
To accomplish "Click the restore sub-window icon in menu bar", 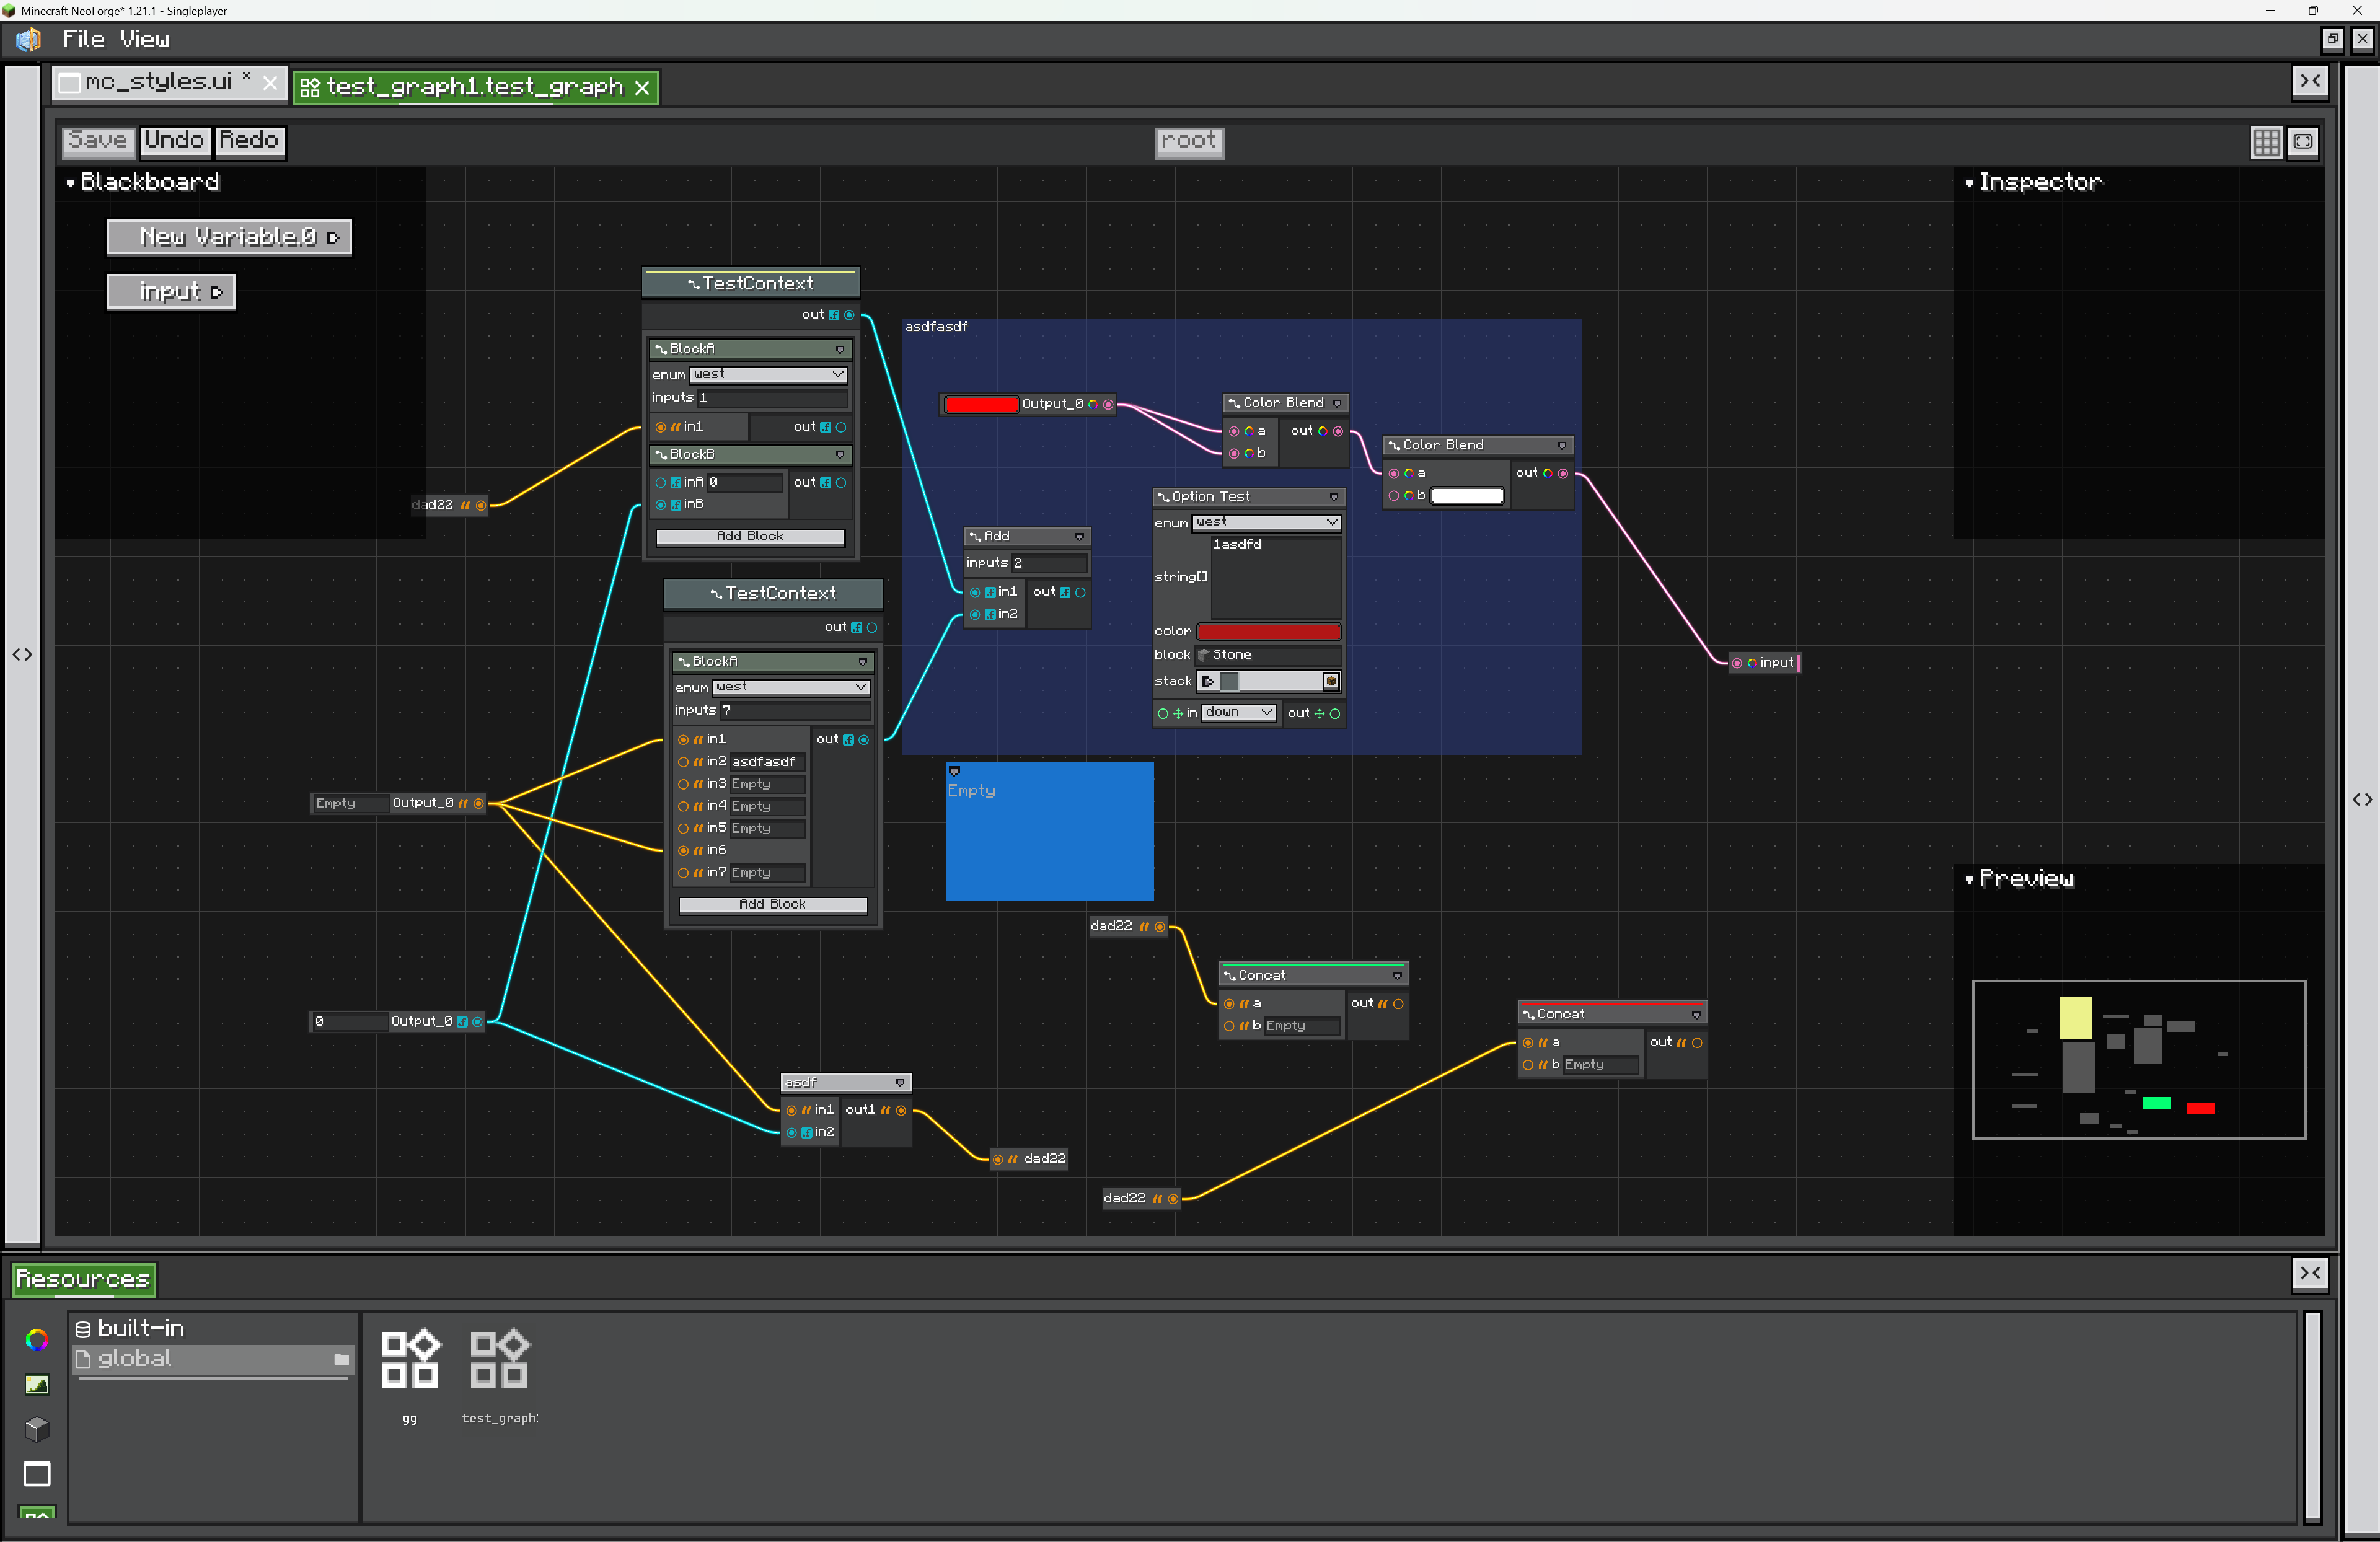I will (x=2332, y=39).
